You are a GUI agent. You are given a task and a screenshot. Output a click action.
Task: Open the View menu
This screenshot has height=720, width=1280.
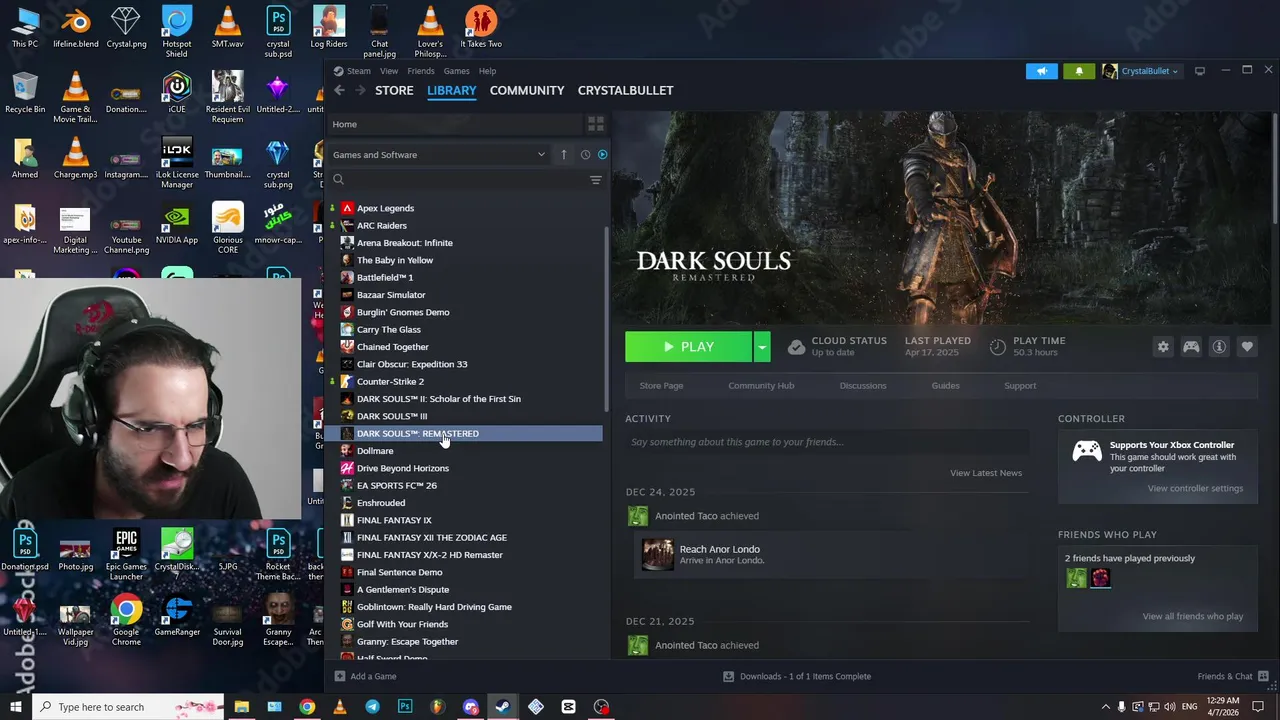tap(389, 71)
